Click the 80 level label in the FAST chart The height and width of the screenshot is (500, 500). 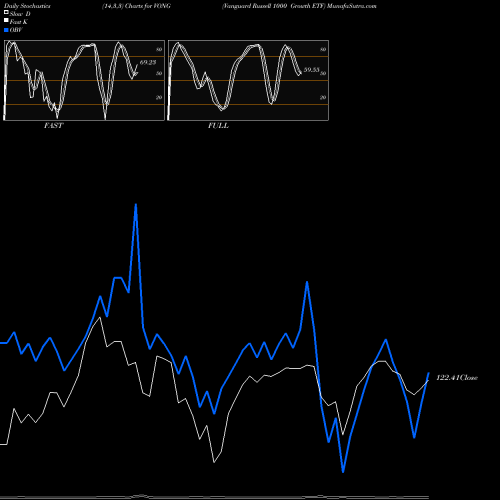(x=159, y=50)
